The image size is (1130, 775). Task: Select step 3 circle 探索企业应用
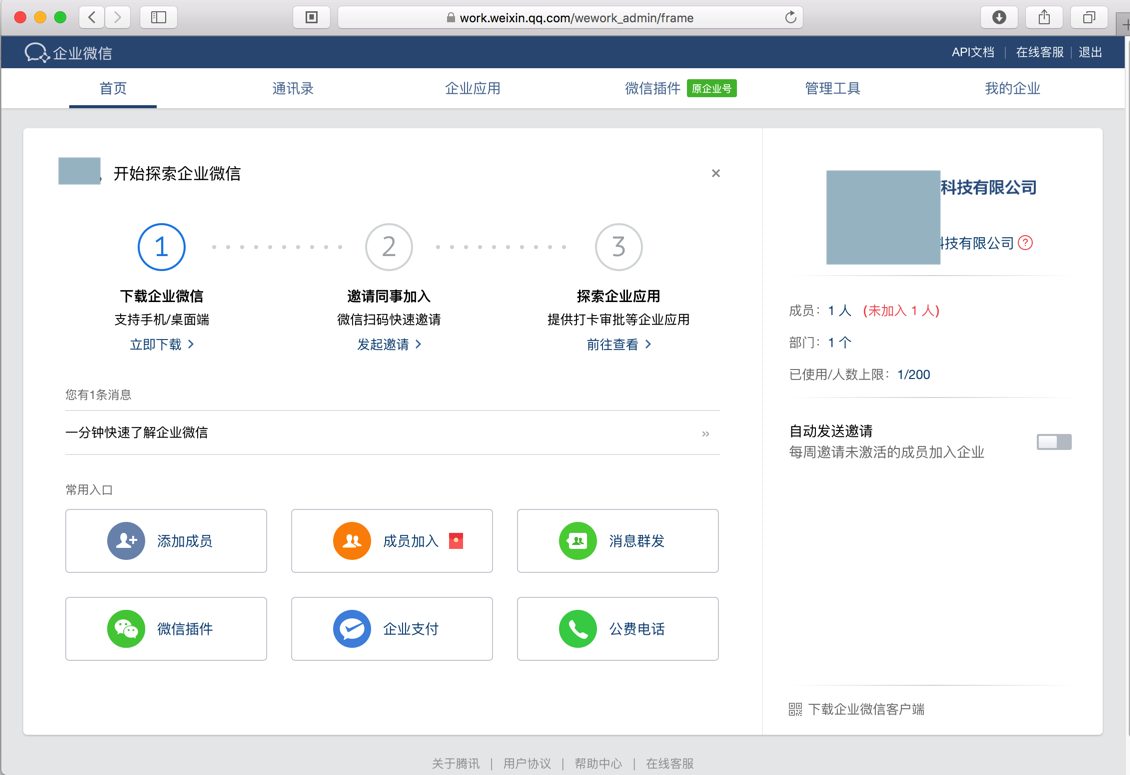(618, 247)
